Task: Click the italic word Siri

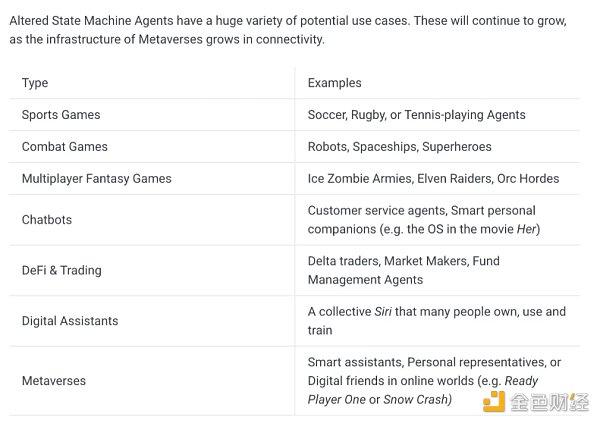Action: (383, 312)
